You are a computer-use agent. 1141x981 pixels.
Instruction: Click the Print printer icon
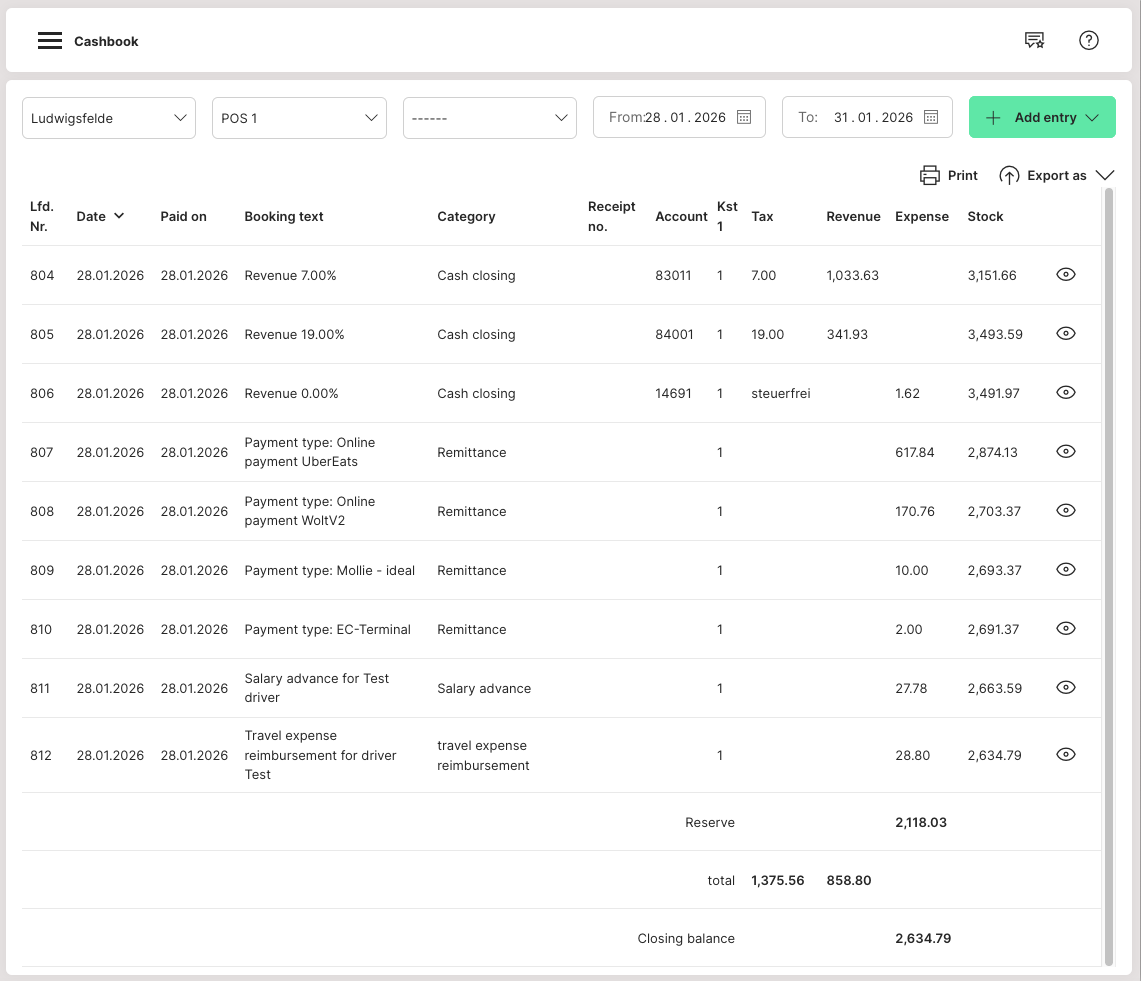930,175
